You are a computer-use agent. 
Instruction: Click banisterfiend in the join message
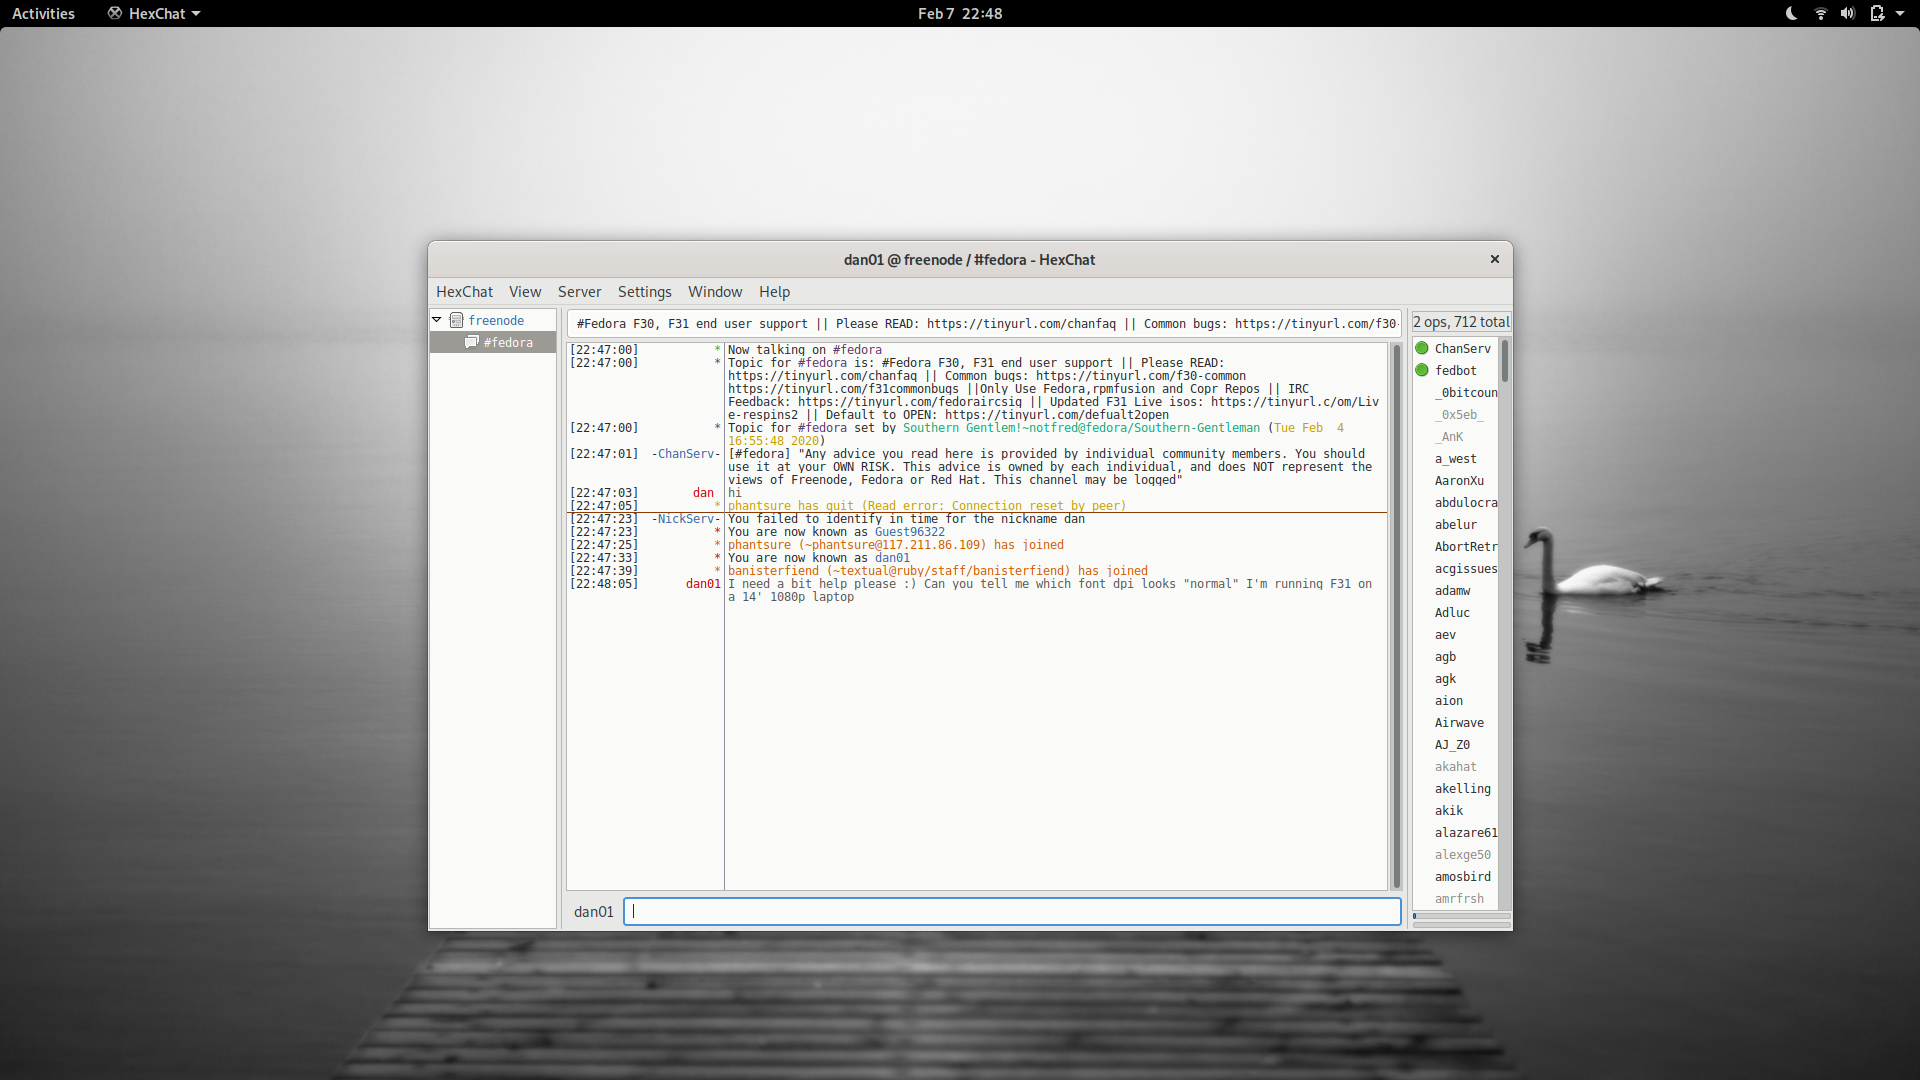click(773, 571)
